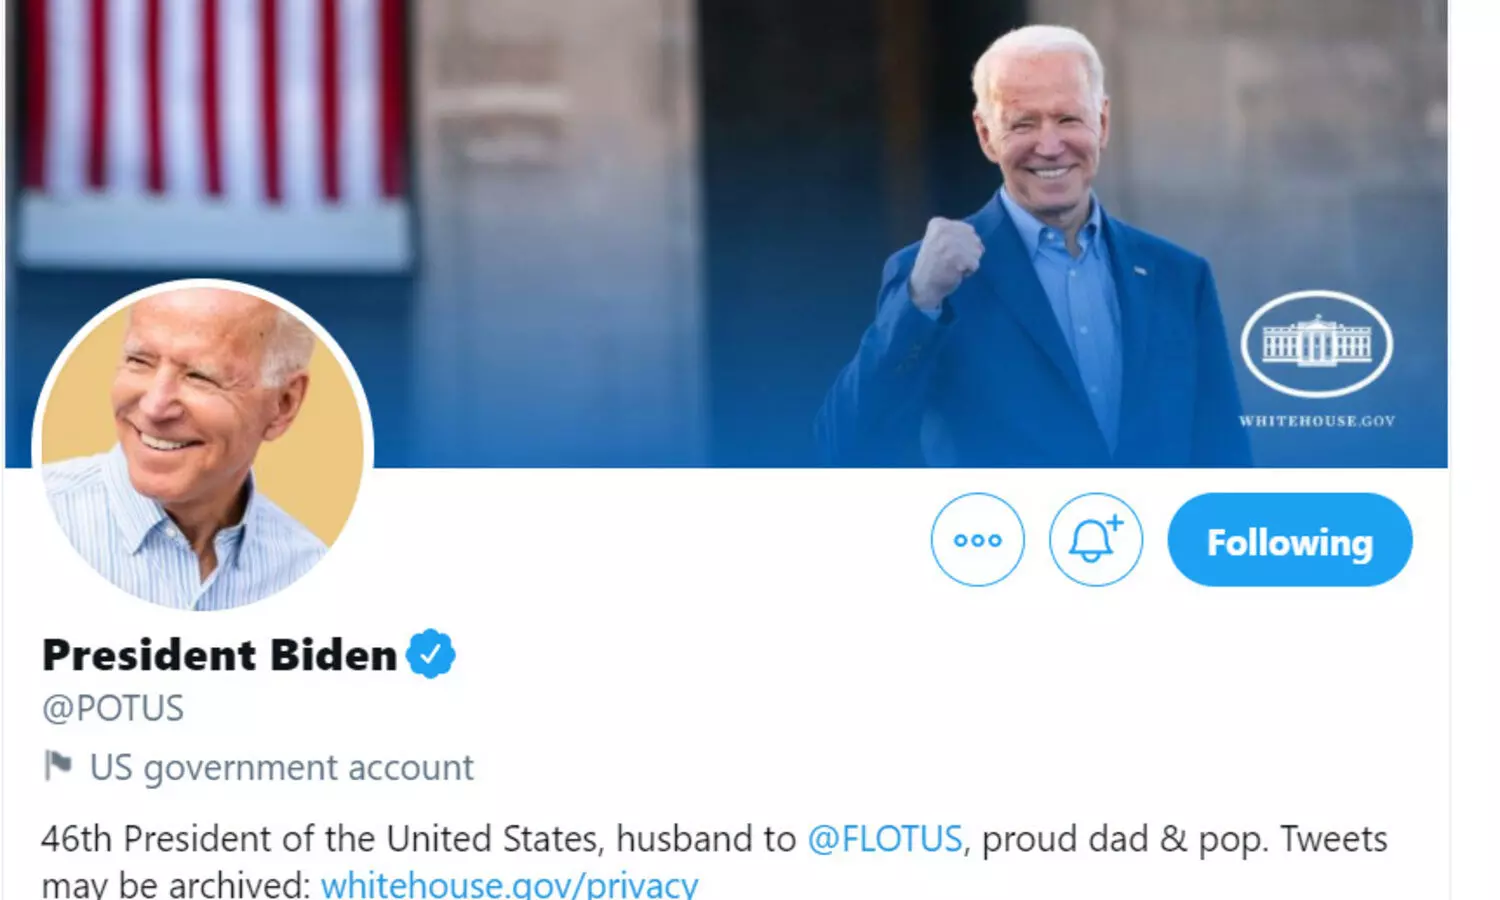Open the circular profile picture
The image size is (1500, 900).
pyautogui.click(x=203, y=447)
